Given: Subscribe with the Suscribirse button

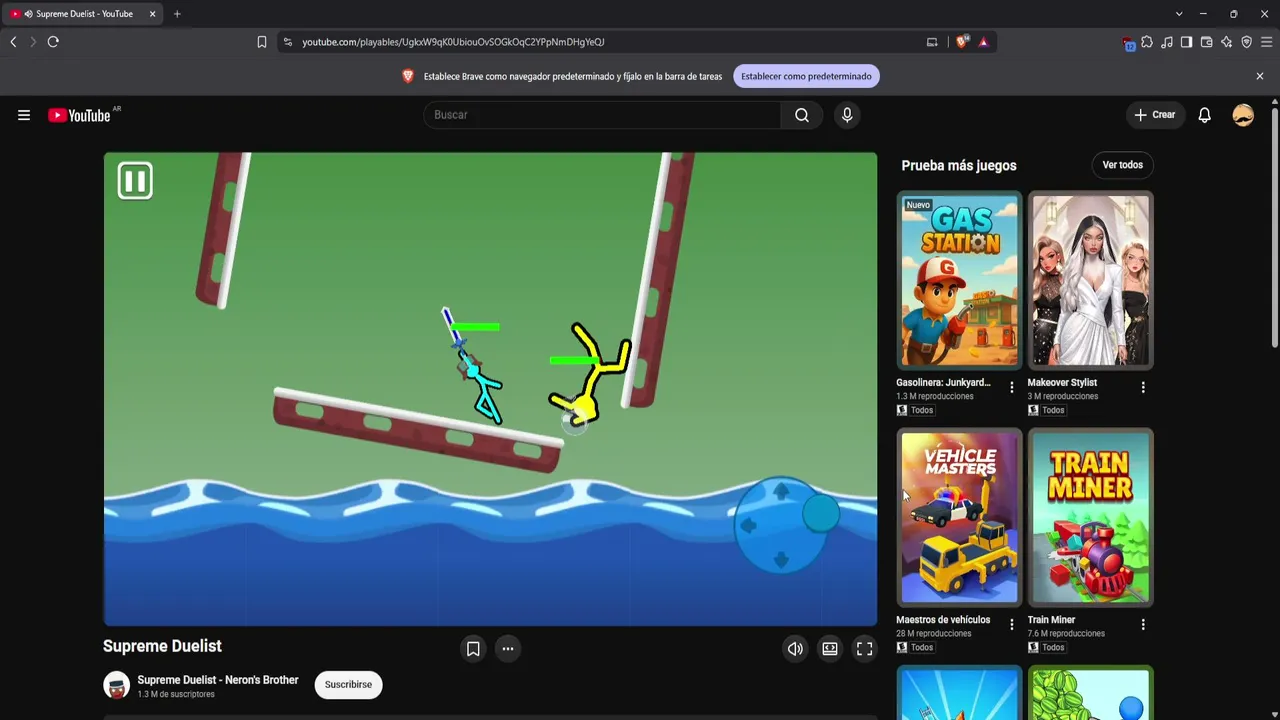Looking at the screenshot, I should [348, 685].
